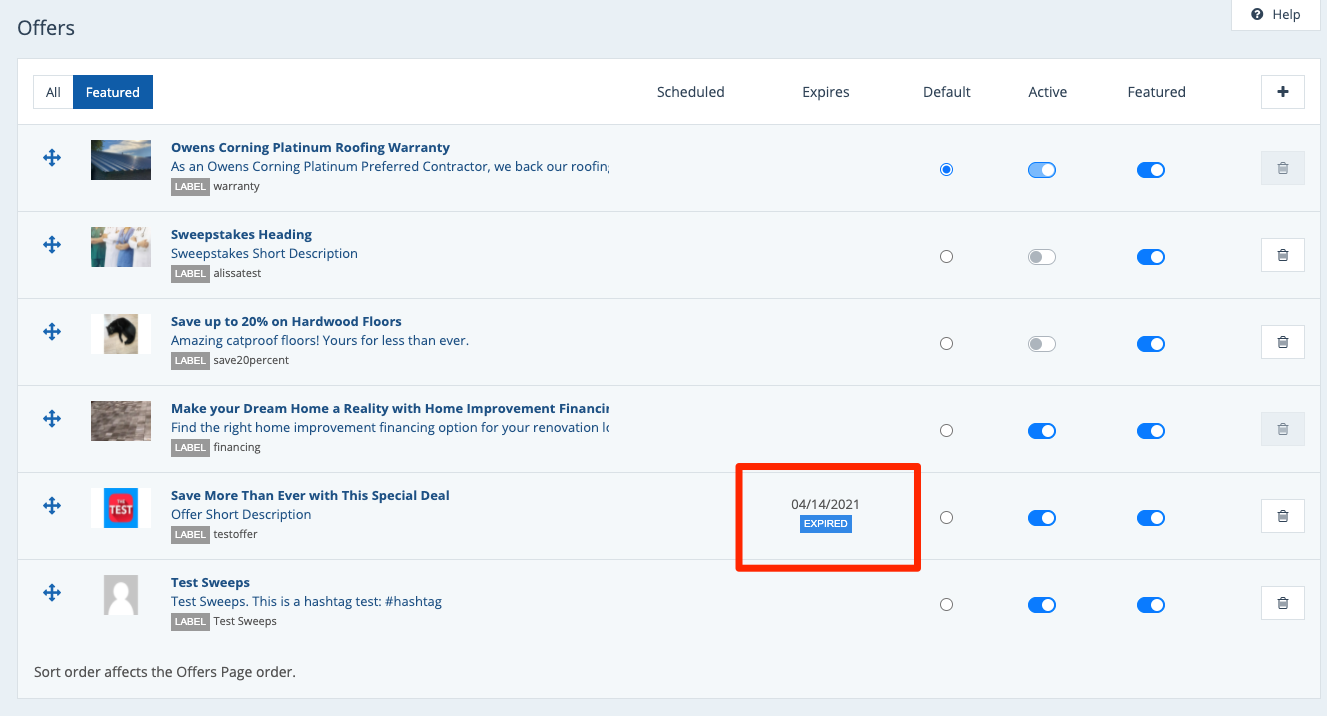This screenshot has width=1327, height=716.
Task: Click the red TEST offer thumbnail
Action: [x=121, y=508]
